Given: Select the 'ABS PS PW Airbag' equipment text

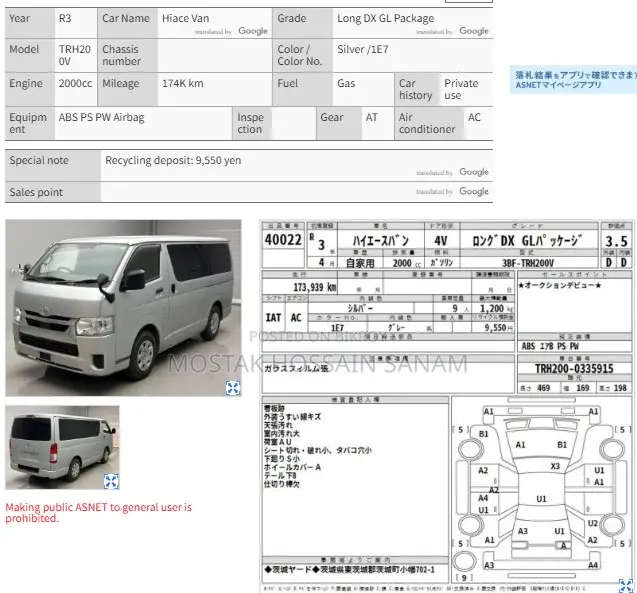Looking at the screenshot, I should pyautogui.click(x=102, y=117).
